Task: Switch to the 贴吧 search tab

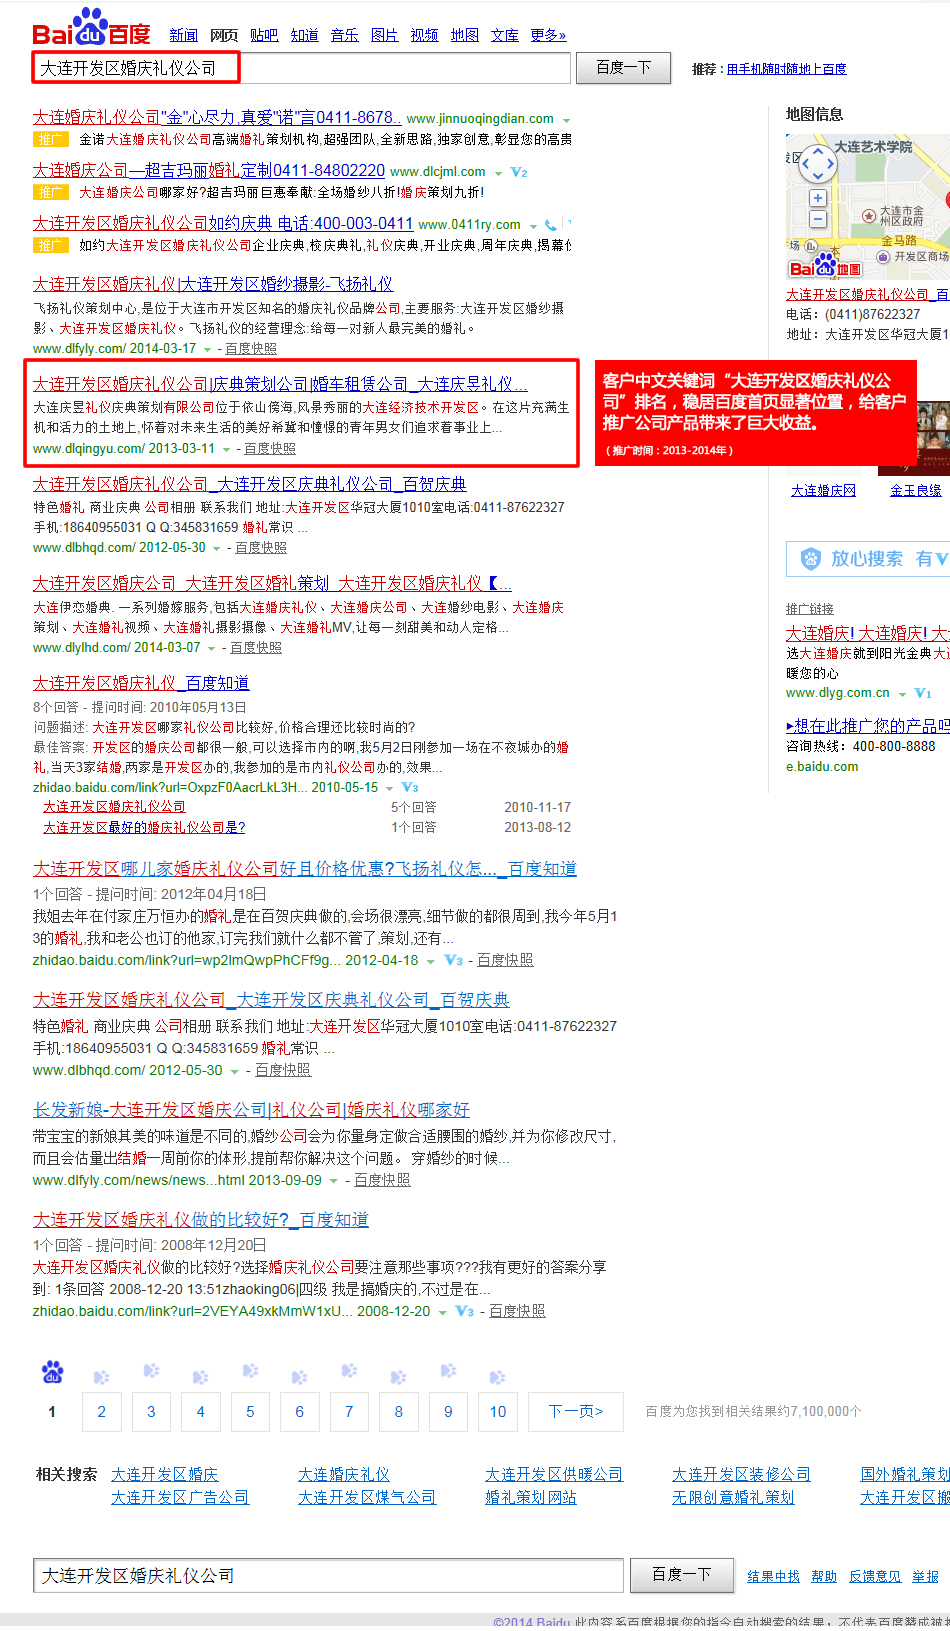Action: (x=264, y=35)
